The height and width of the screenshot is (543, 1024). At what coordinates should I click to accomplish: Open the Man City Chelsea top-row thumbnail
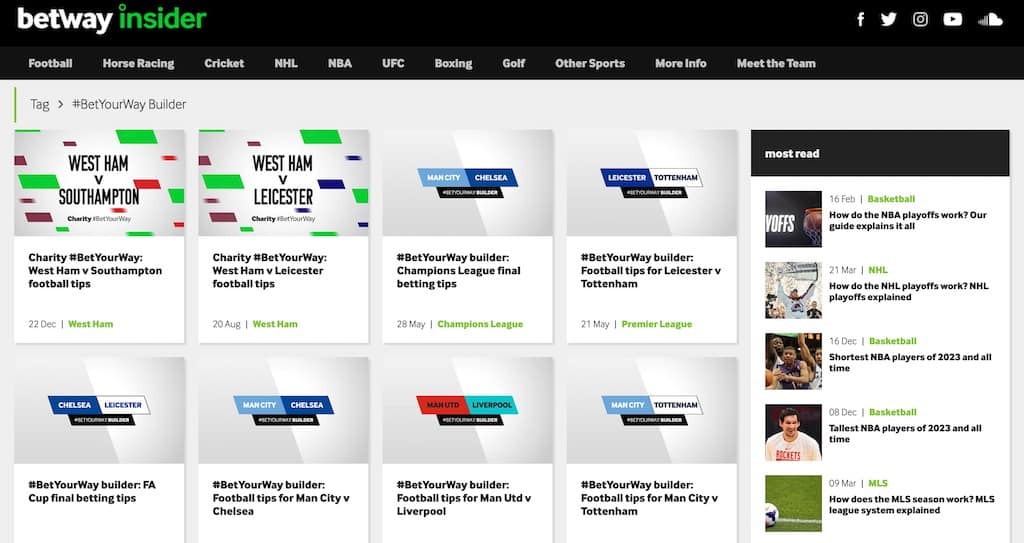[x=468, y=183]
